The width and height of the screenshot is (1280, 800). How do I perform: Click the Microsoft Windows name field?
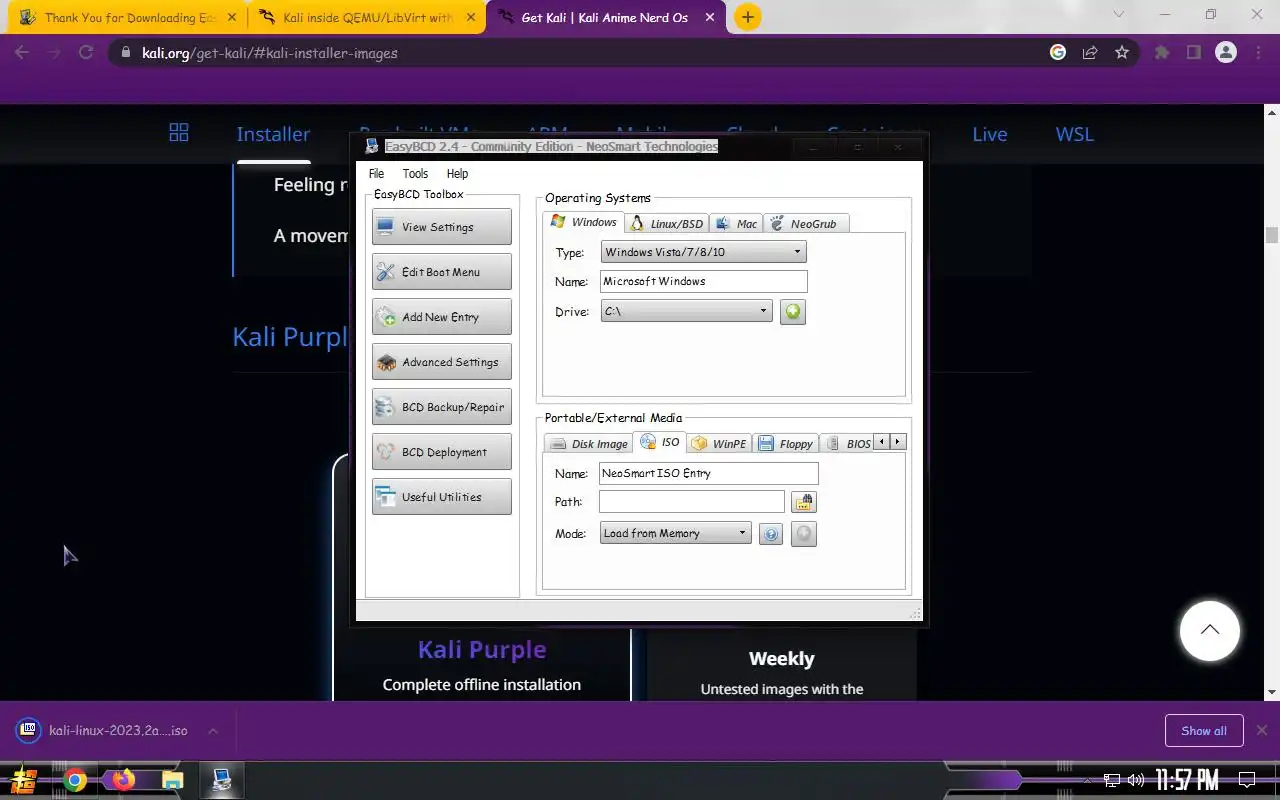click(x=703, y=281)
